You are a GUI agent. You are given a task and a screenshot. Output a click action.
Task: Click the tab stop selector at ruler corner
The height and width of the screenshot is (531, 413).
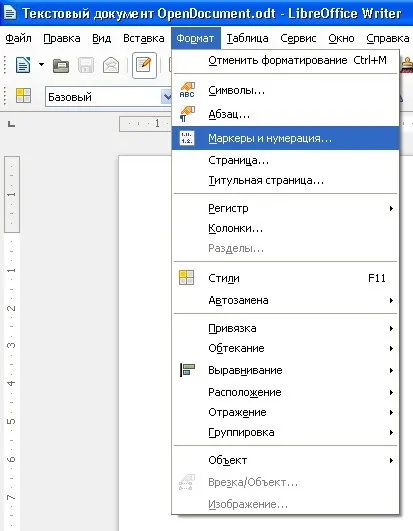pos(12,124)
